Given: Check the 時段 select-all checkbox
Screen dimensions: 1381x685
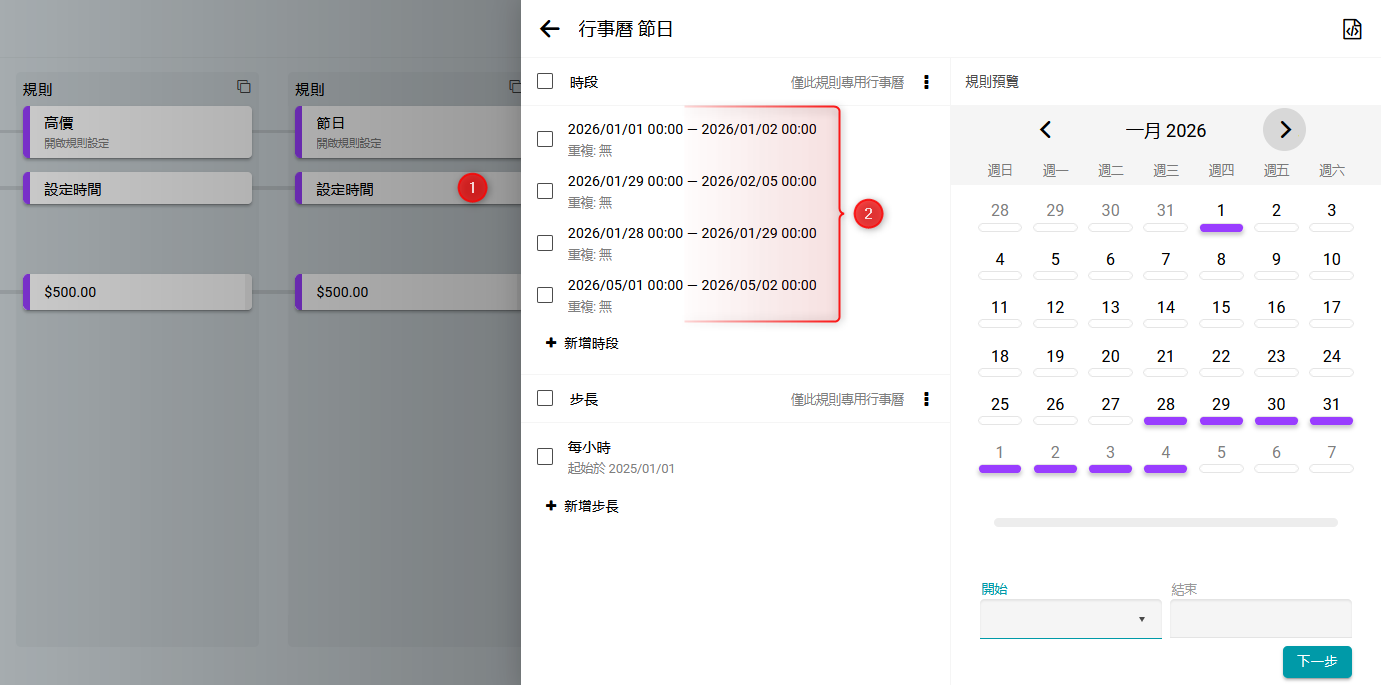Looking at the screenshot, I should click(x=545, y=81).
